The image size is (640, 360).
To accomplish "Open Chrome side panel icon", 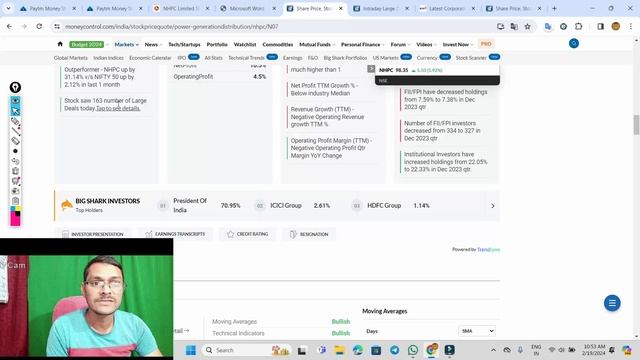I will point(600,27).
